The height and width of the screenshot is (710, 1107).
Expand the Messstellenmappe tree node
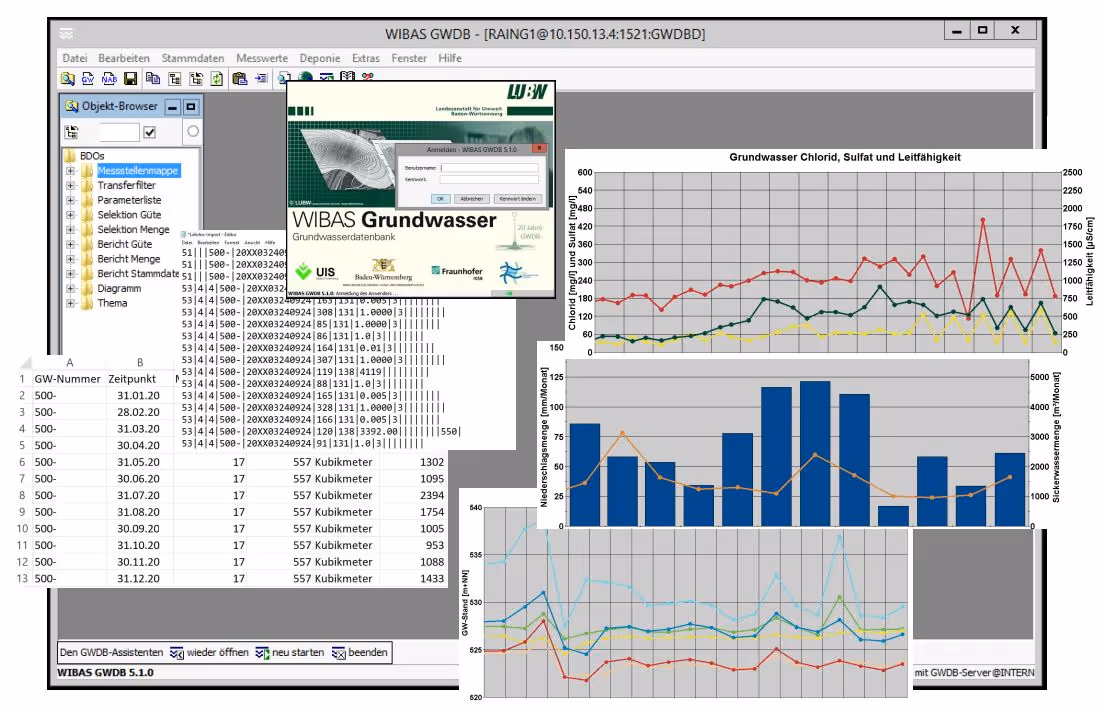tap(71, 171)
